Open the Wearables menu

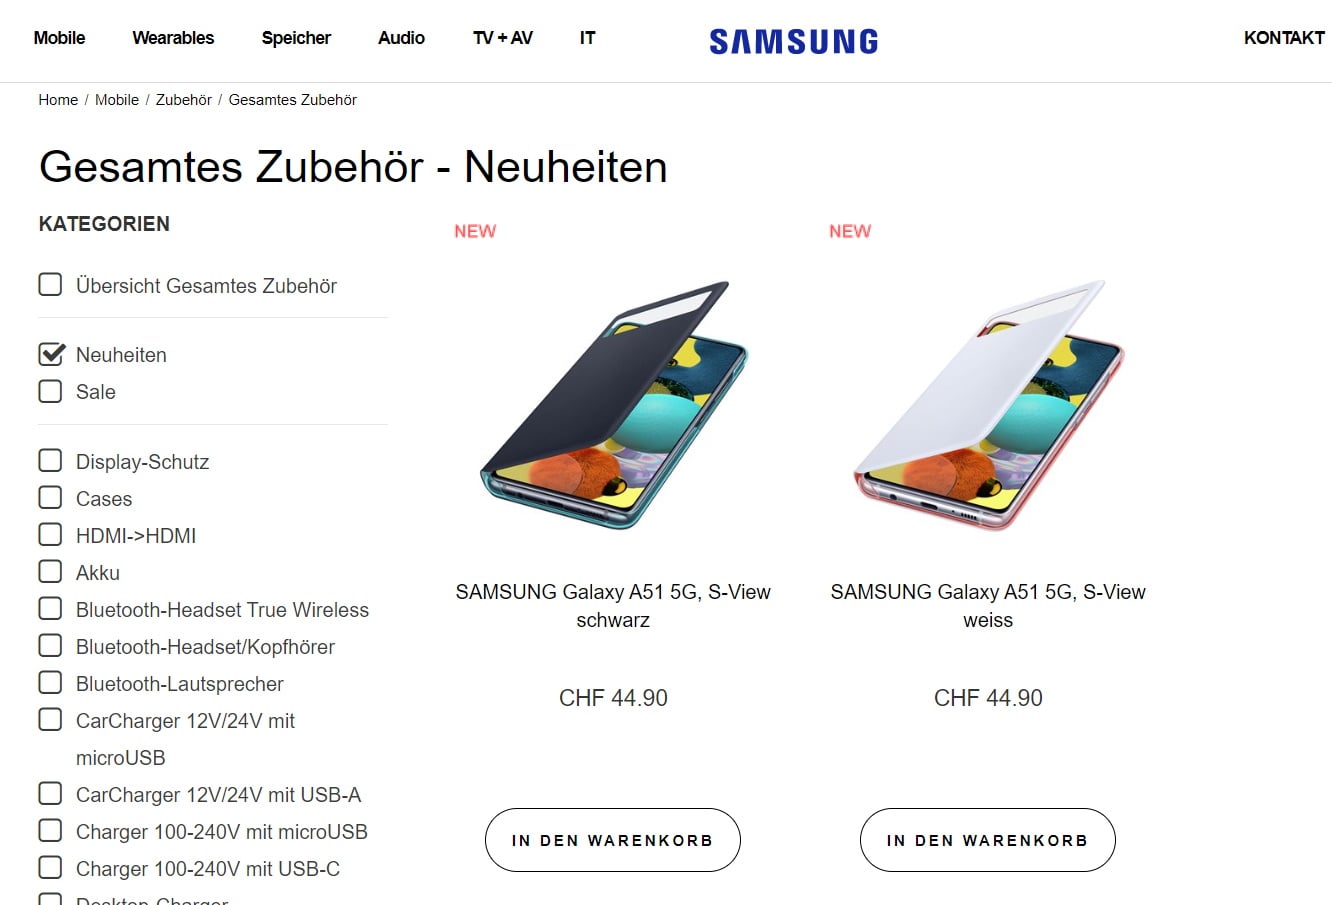pyautogui.click(x=173, y=38)
